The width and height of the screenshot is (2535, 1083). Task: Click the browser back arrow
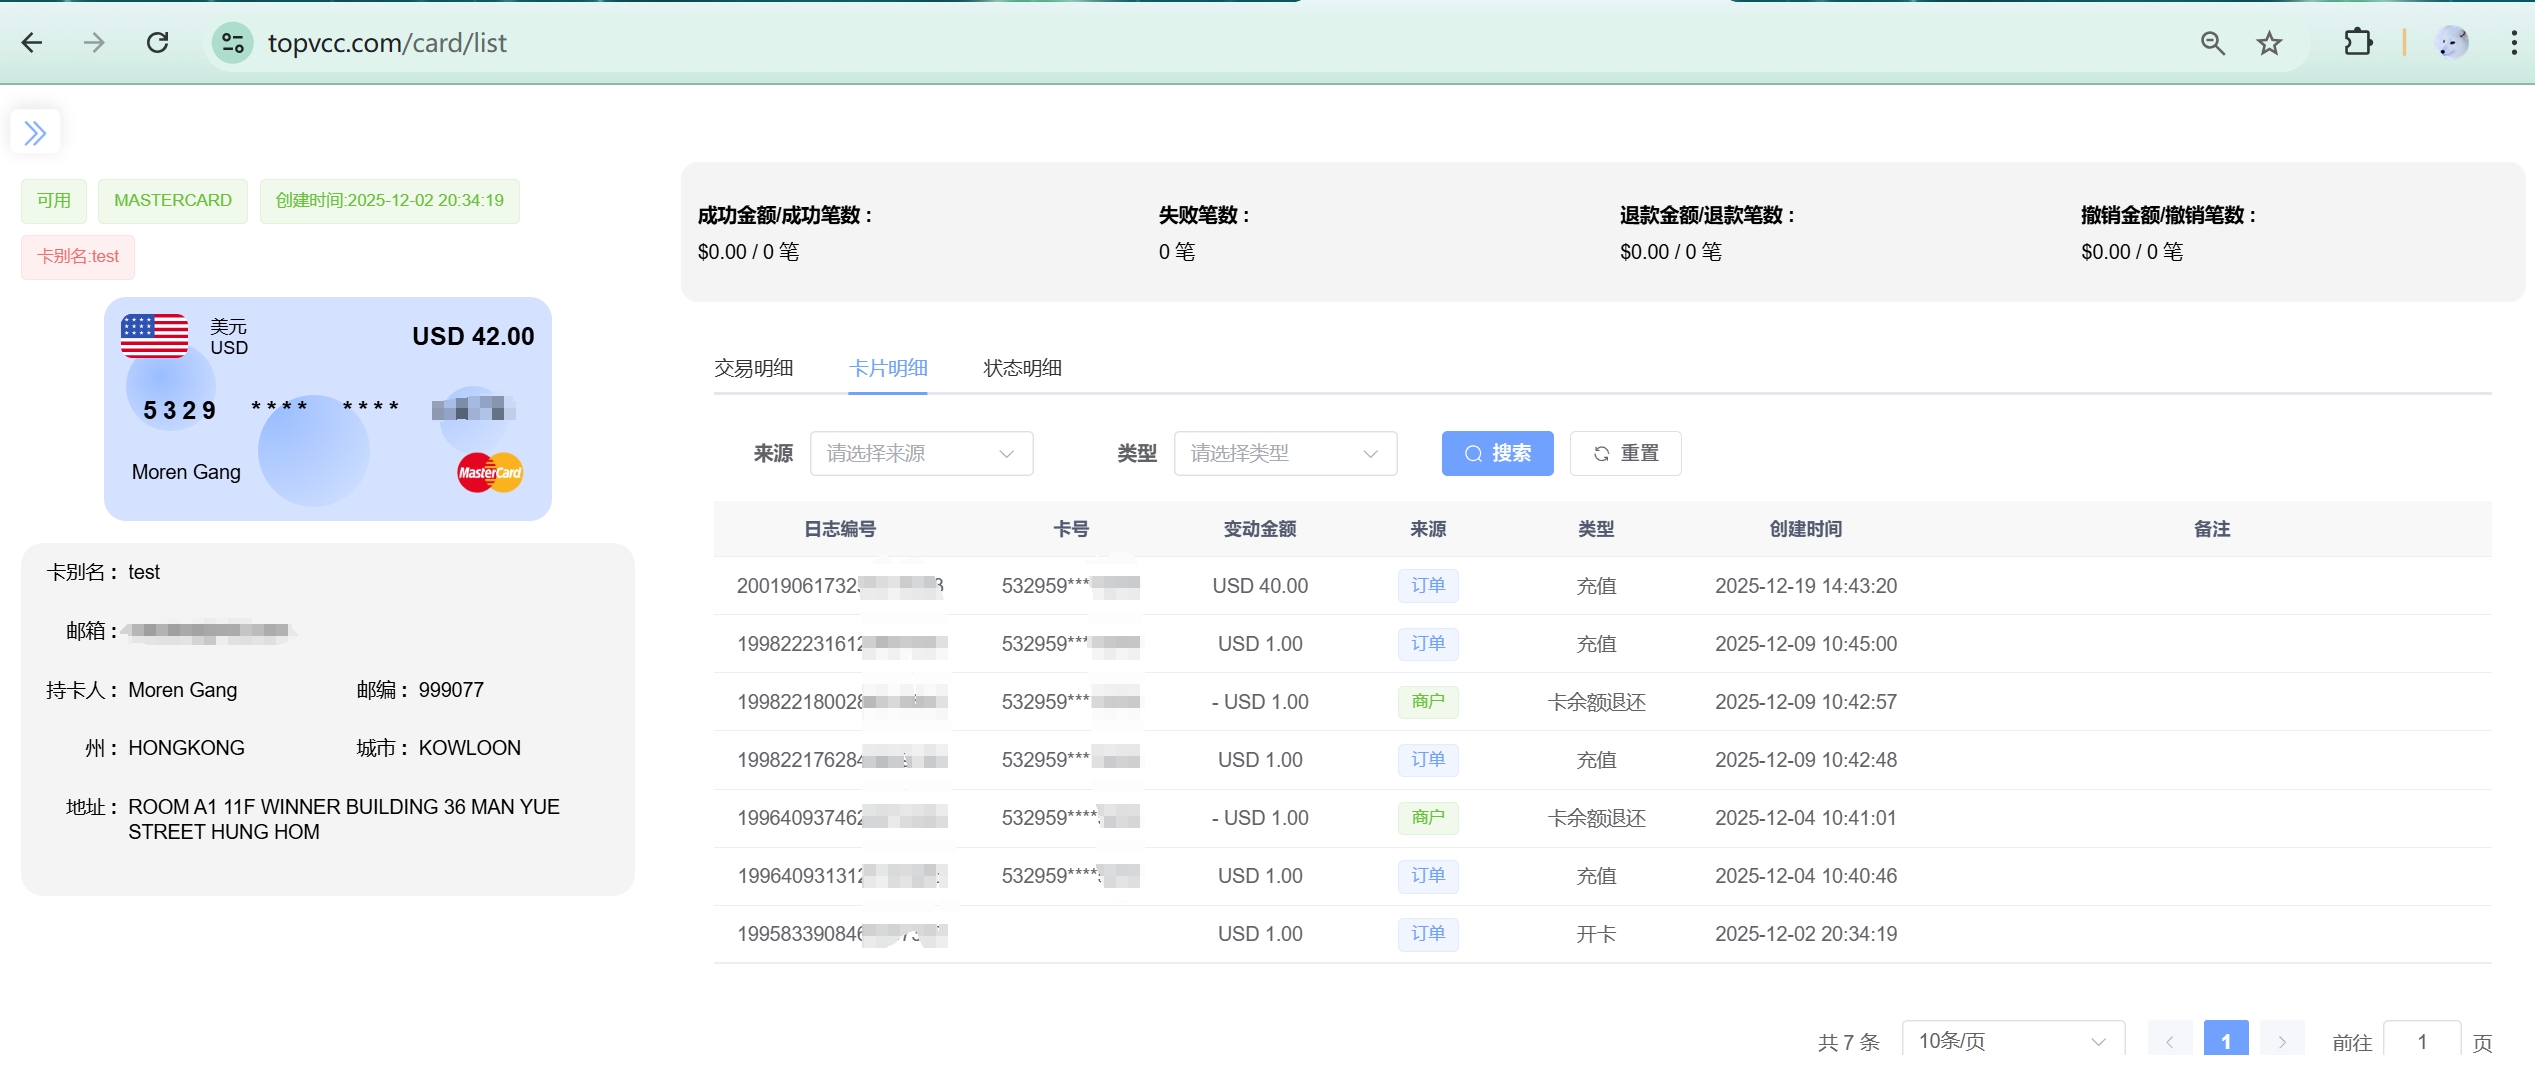click(32, 43)
